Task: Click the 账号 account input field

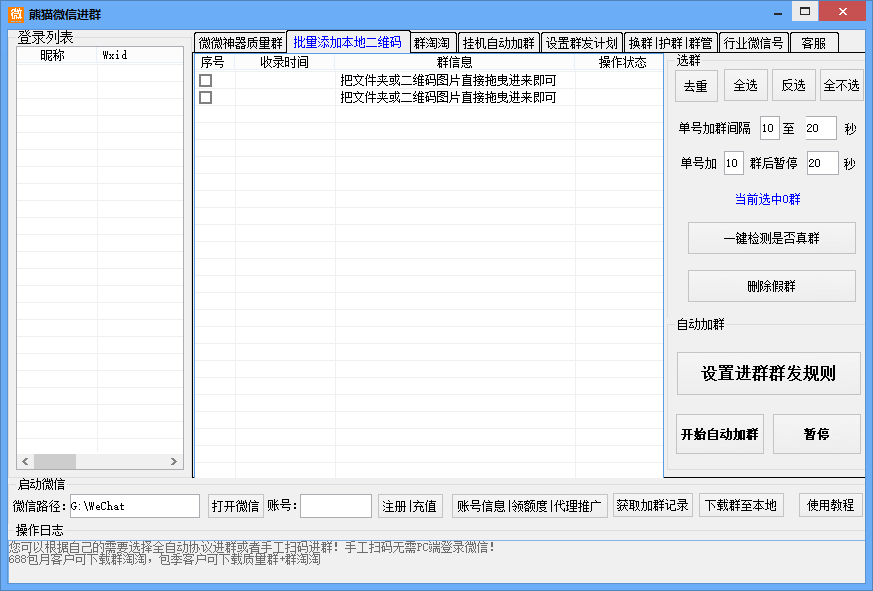Action: tap(335, 506)
